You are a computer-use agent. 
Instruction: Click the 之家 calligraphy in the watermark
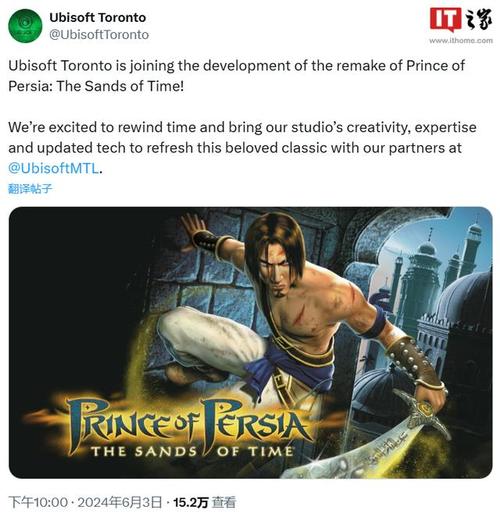click(479, 20)
